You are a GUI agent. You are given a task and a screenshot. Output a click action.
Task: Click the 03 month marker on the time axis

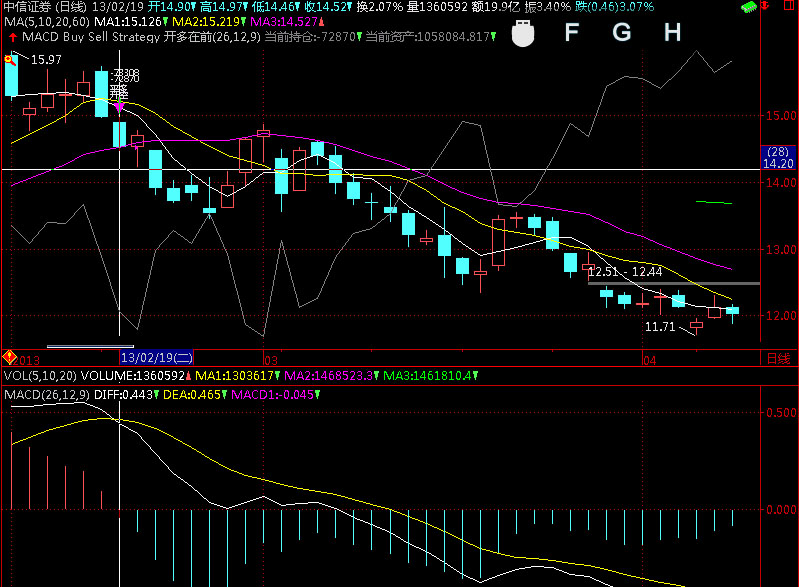[x=271, y=360]
